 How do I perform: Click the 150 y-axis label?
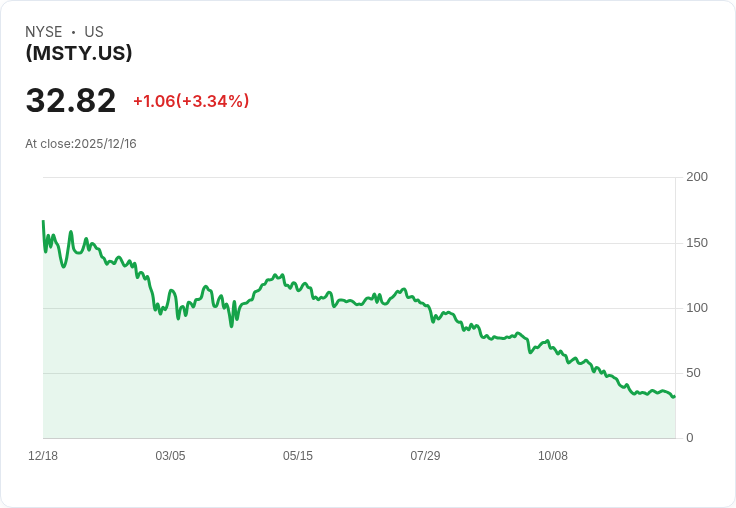point(697,243)
